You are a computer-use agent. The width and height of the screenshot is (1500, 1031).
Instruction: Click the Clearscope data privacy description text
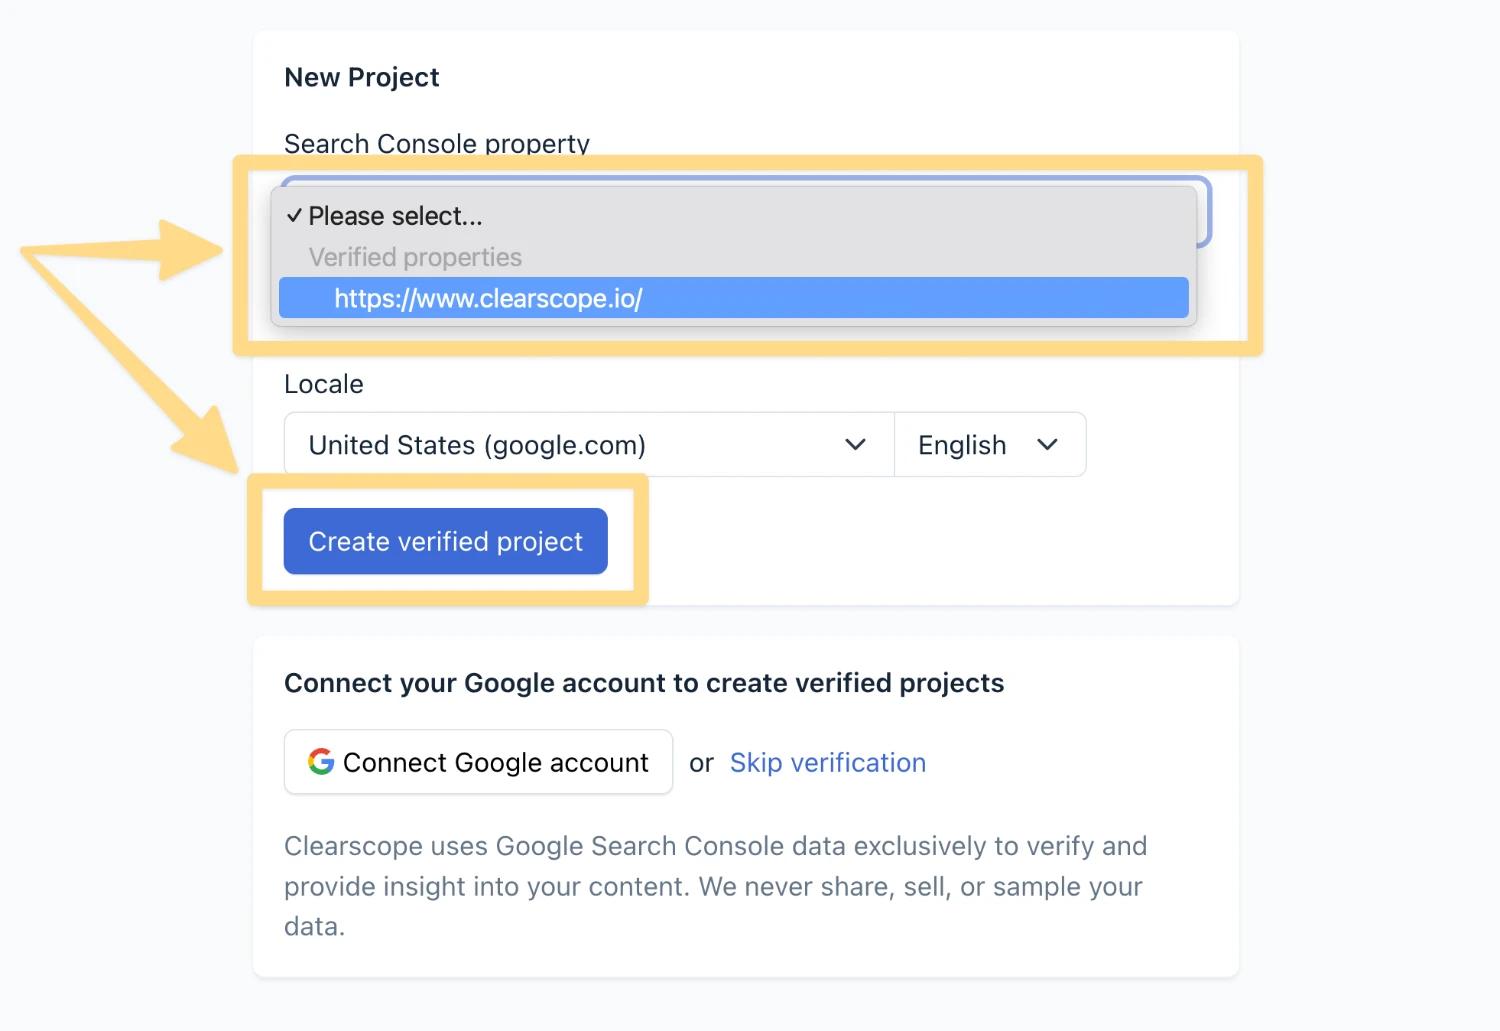715,886
